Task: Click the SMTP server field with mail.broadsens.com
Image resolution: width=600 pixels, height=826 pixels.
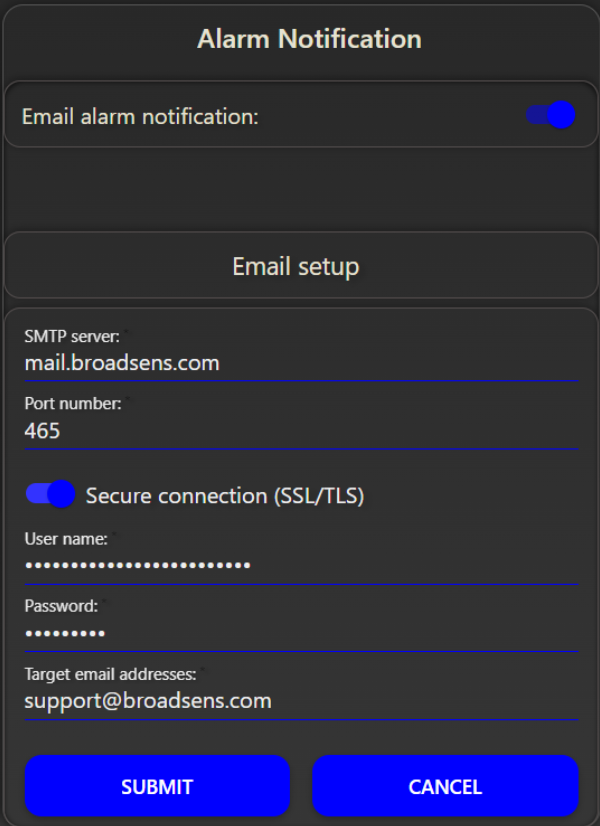Action: 300,363
